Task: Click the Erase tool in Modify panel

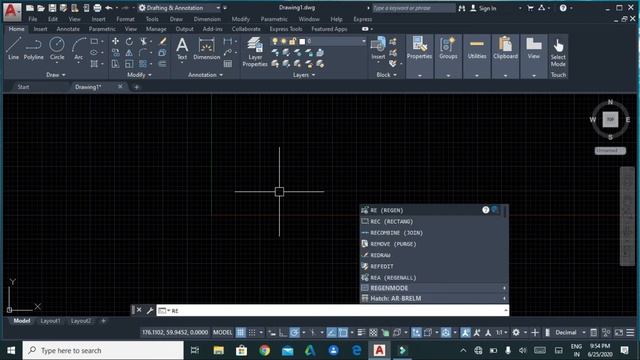Action: [x=162, y=41]
